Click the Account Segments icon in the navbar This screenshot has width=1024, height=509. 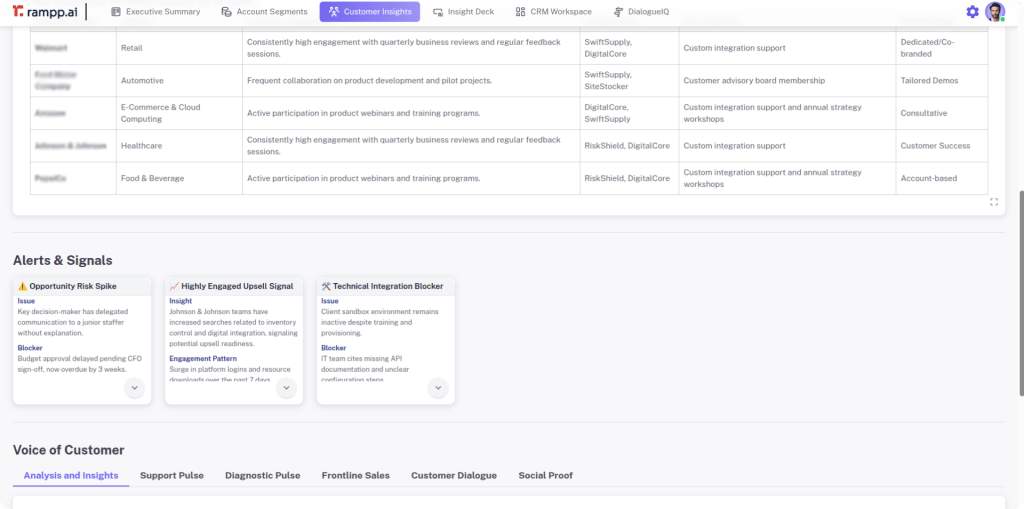click(x=227, y=12)
